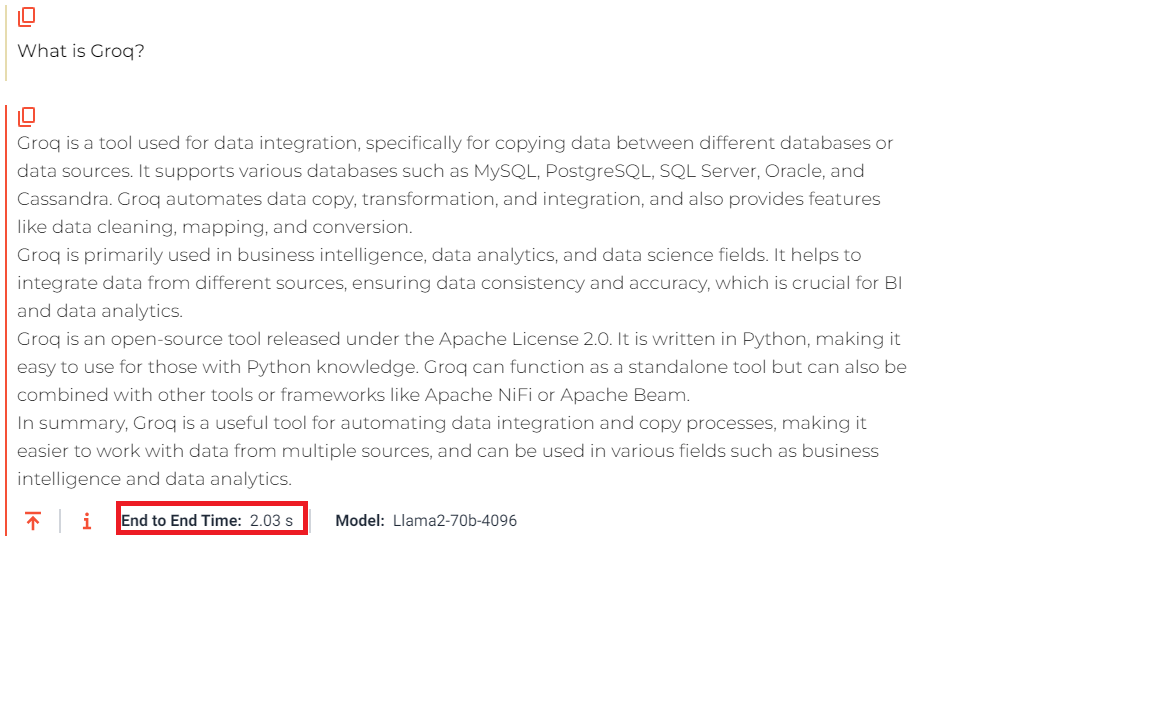Viewport: 1152px width, 720px height.
Task: Select the Llama2-70b-4096 model name
Action: click(x=455, y=520)
